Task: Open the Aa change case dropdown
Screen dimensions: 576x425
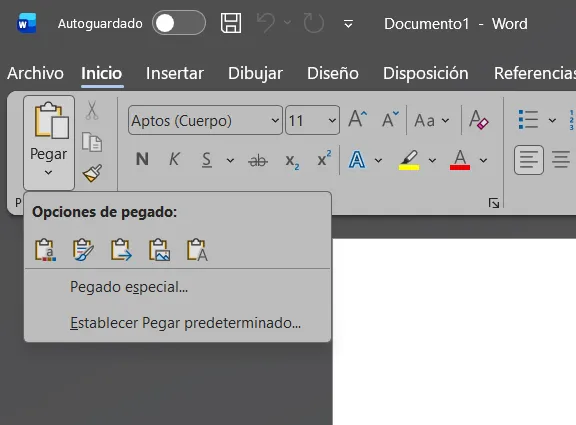Action: [x=432, y=120]
